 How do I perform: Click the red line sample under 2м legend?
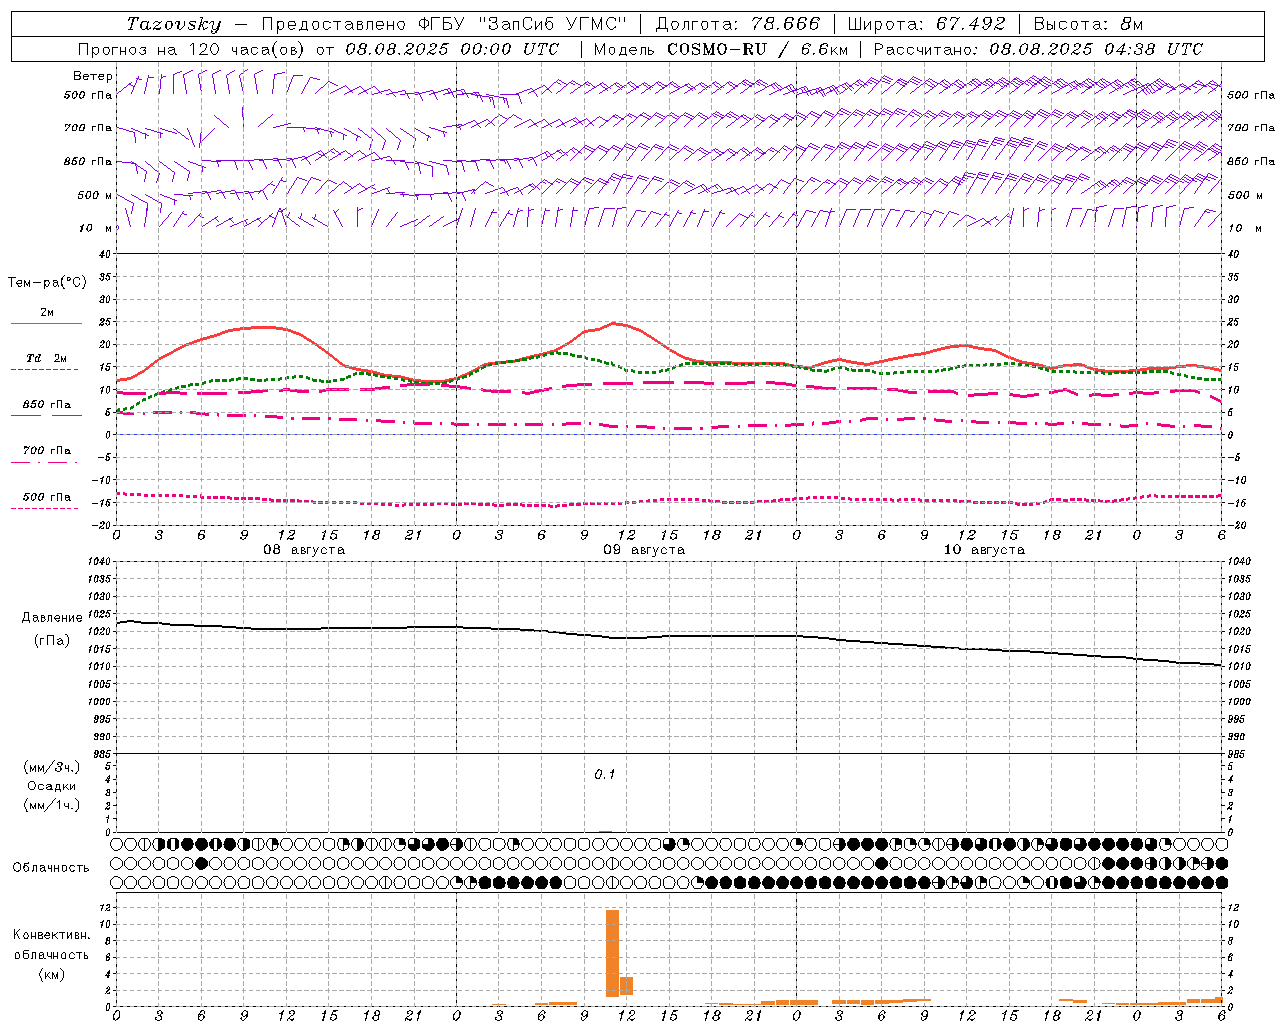[x=46, y=324]
